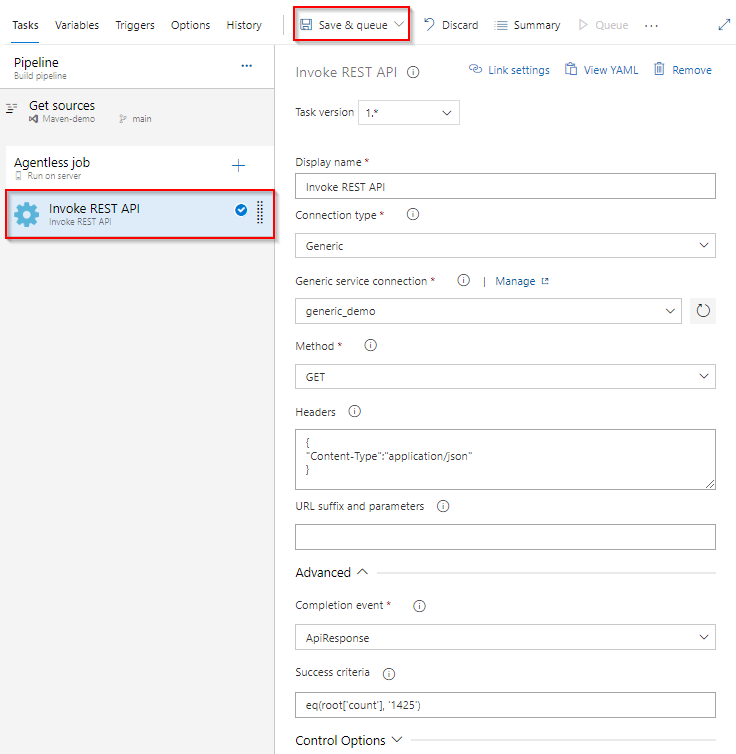Switch to the Variables tab
The image size is (736, 754).
click(x=76, y=25)
